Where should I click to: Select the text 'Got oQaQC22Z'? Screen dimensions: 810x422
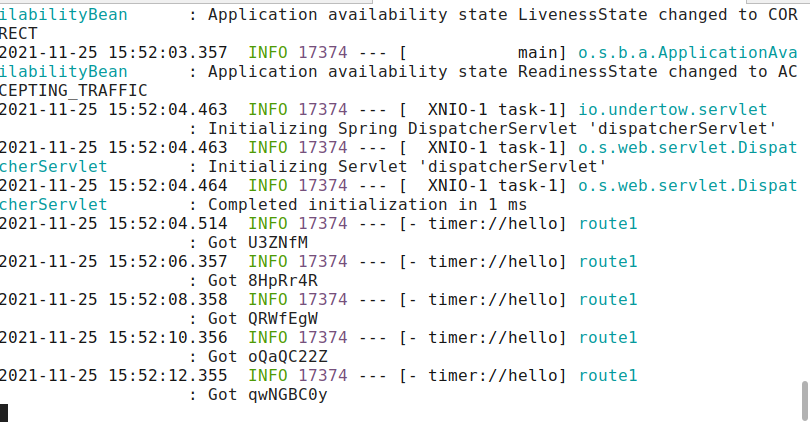click(268, 356)
